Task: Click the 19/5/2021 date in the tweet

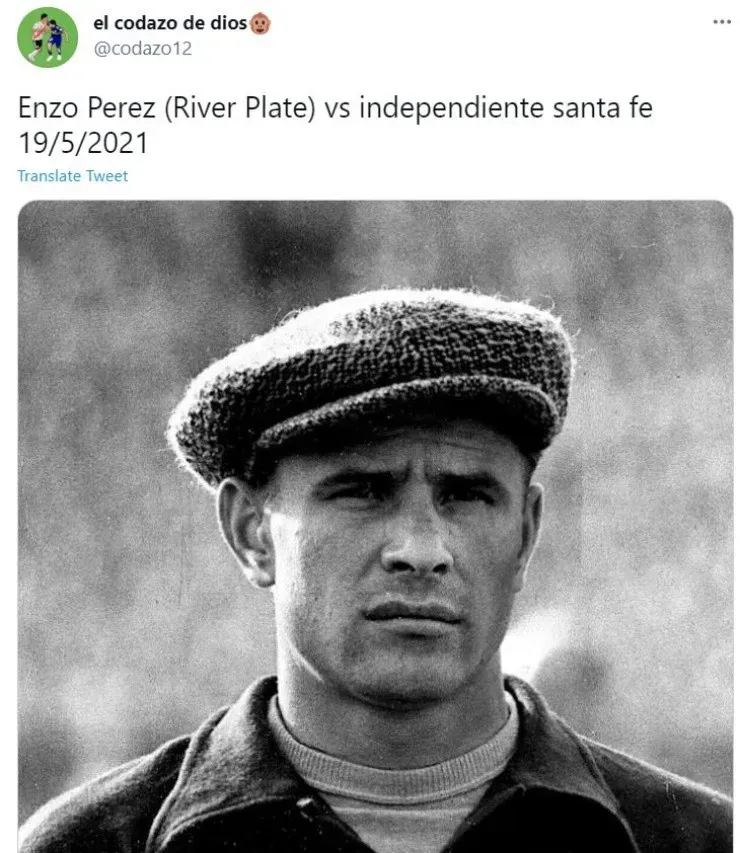Action: [x=83, y=144]
